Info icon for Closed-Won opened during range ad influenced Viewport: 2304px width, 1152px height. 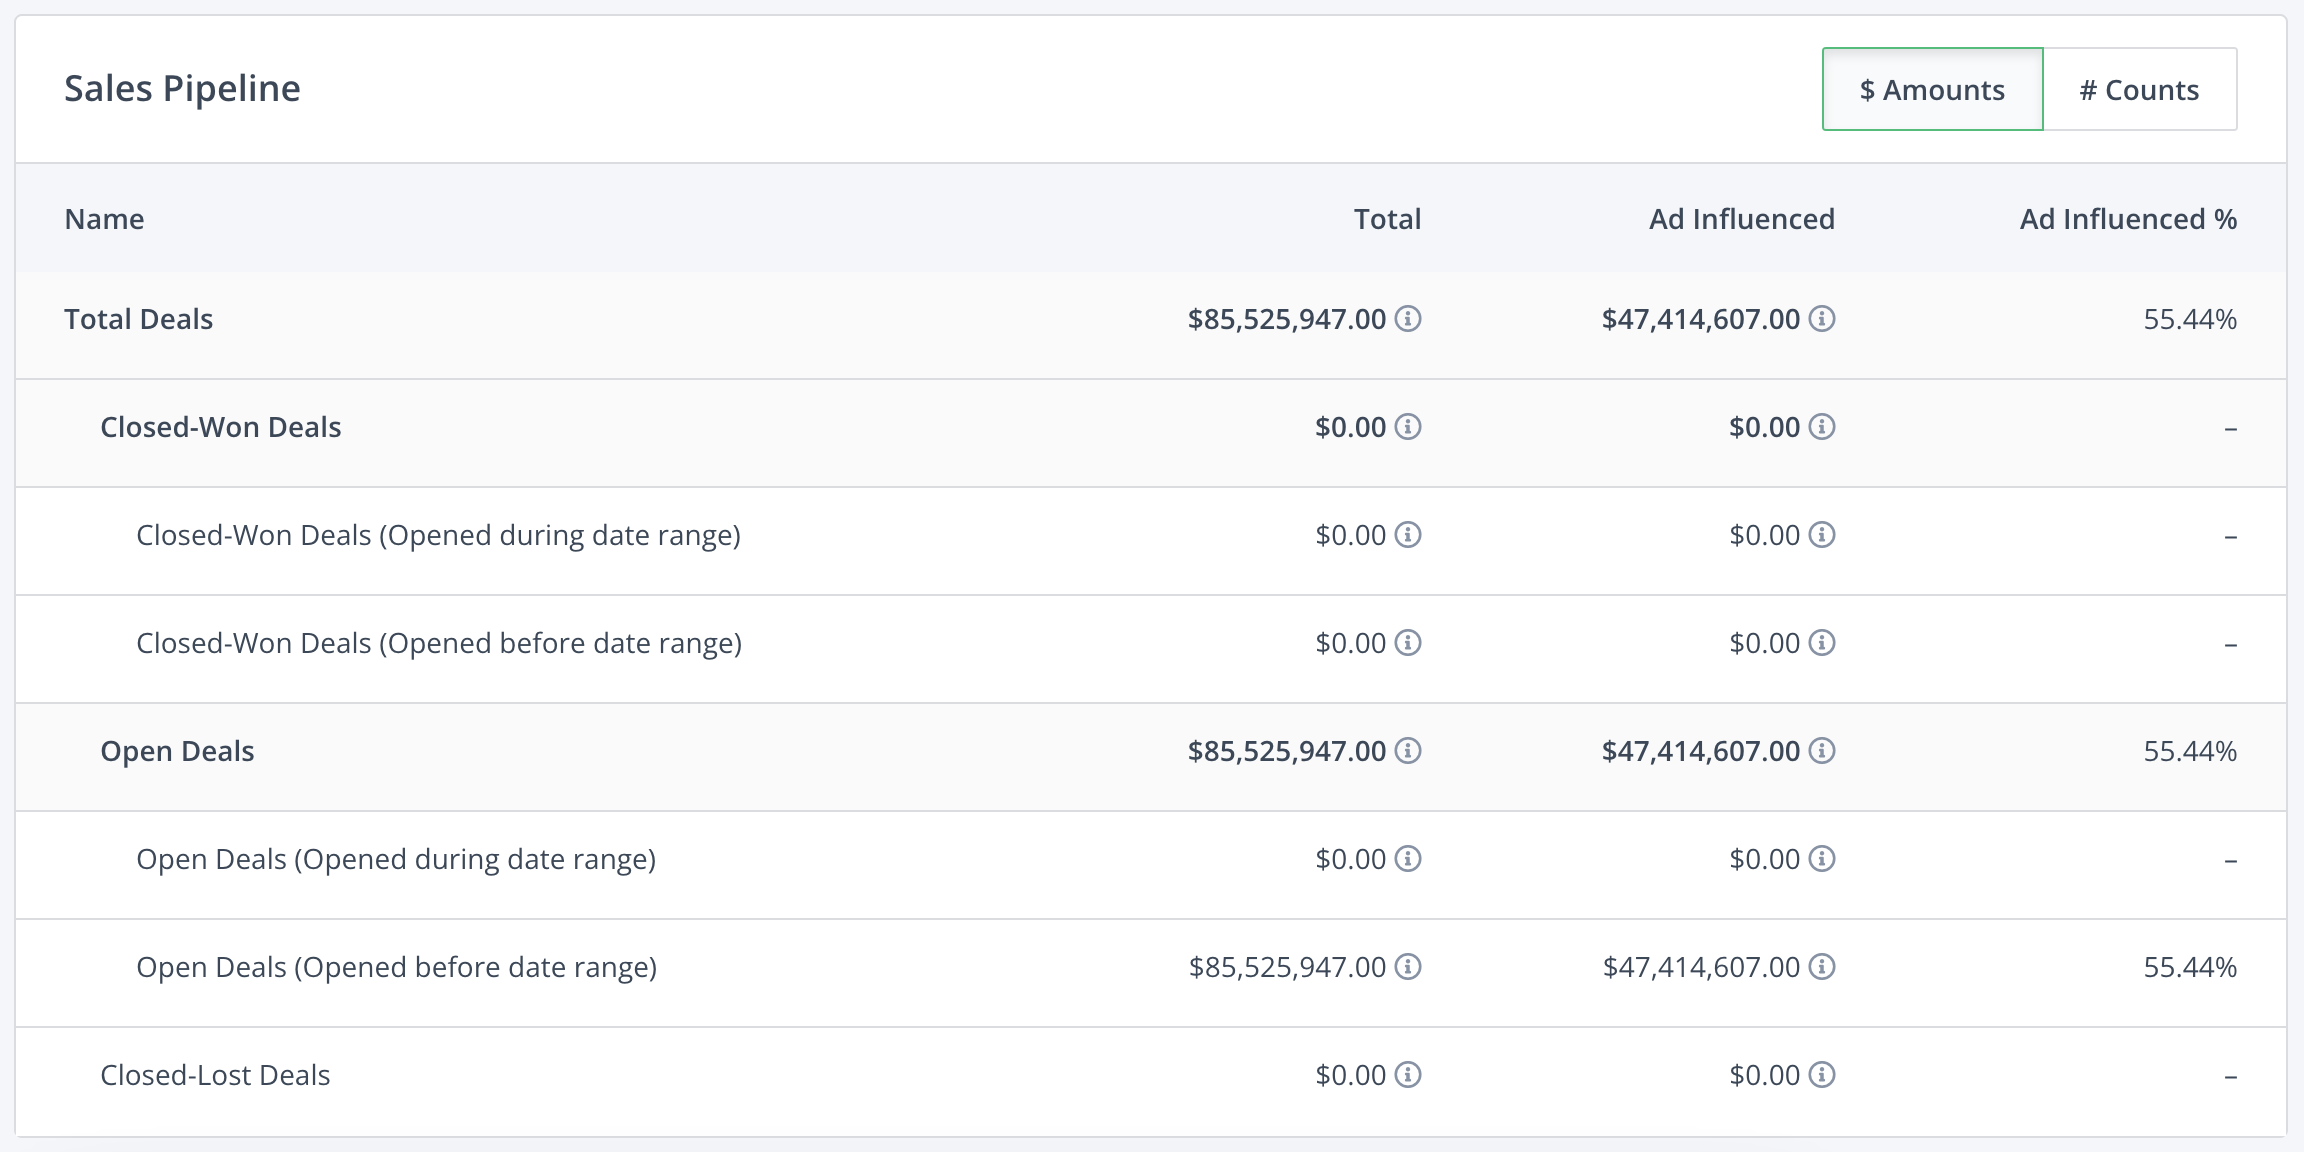point(1822,535)
